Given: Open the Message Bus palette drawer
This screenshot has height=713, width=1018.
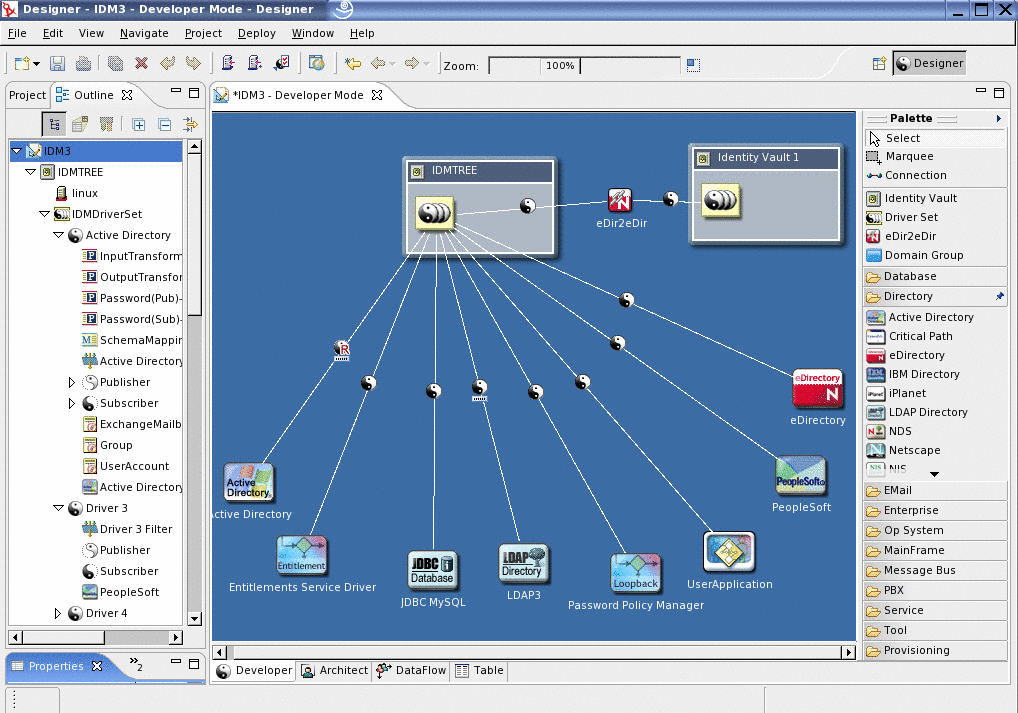Looking at the screenshot, I should click(x=935, y=570).
